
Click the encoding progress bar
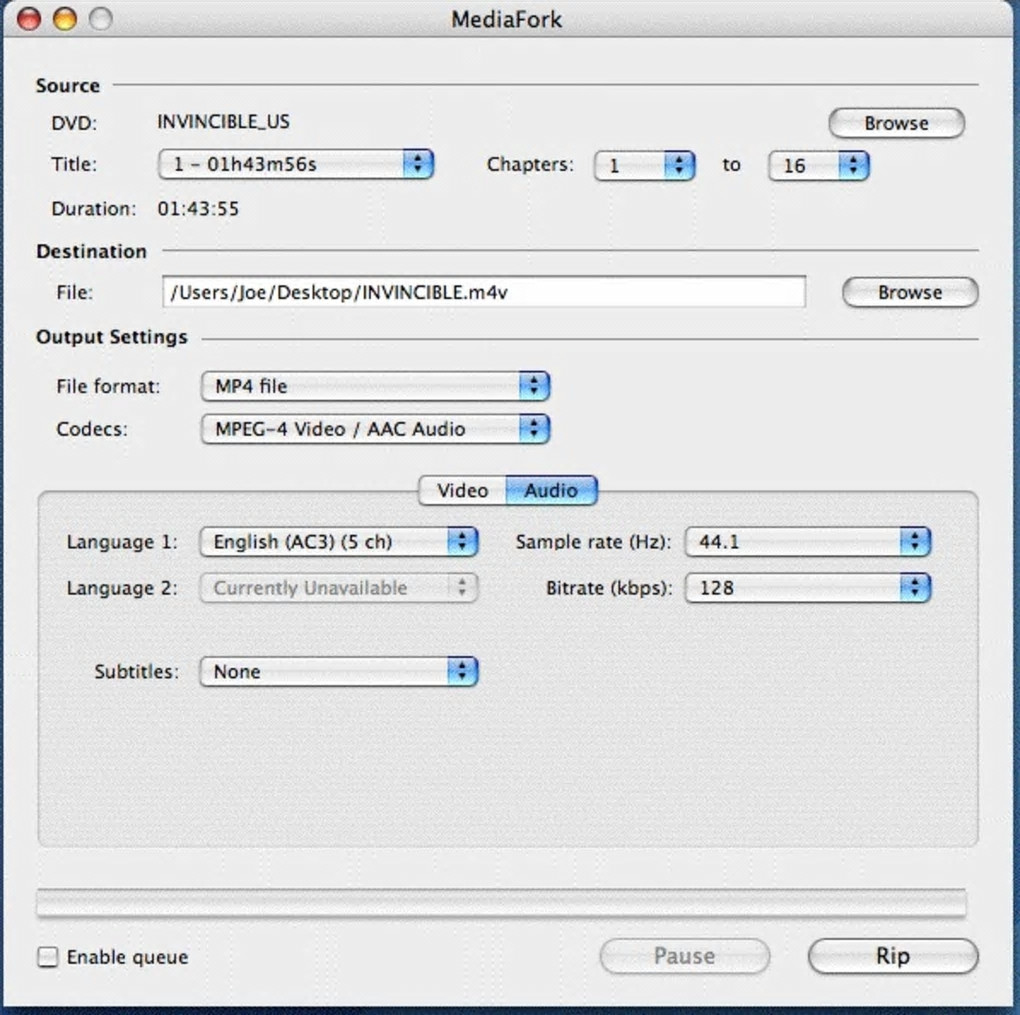click(502, 902)
